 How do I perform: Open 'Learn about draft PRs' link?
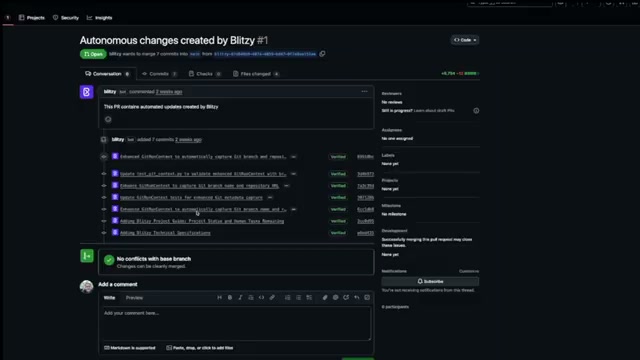434,111
